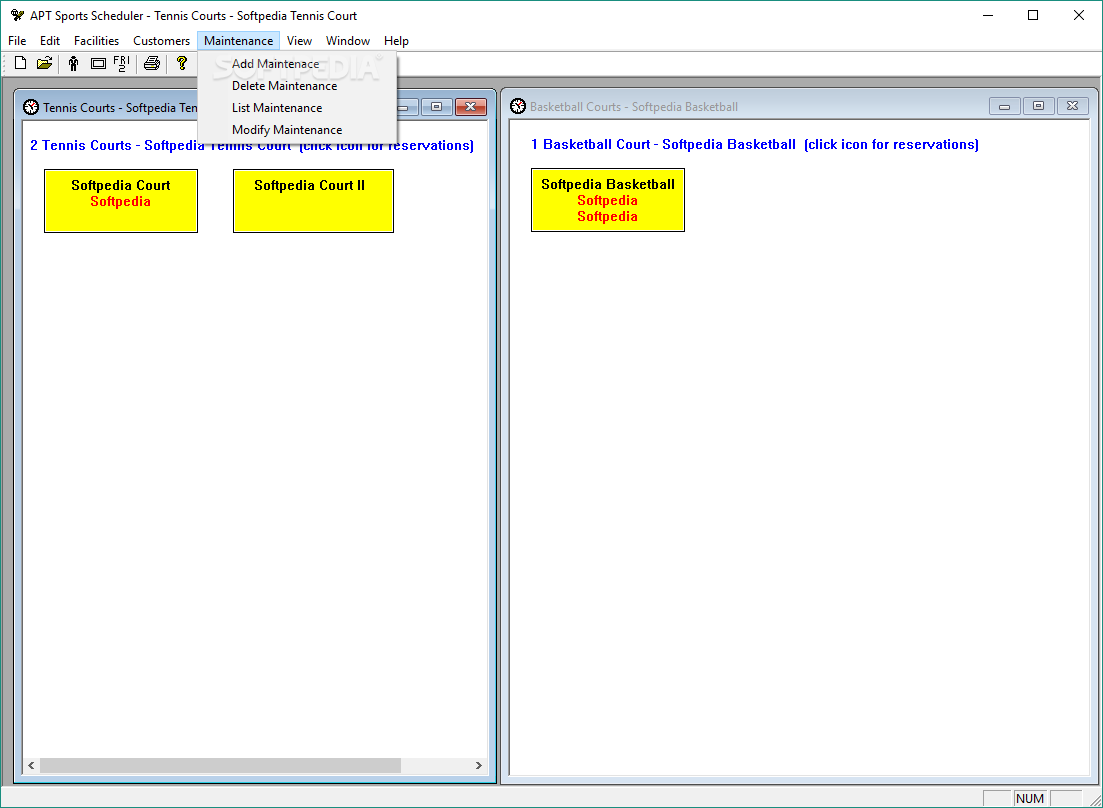Click the New document toolbar icon
1103x808 pixels.
[x=20, y=63]
